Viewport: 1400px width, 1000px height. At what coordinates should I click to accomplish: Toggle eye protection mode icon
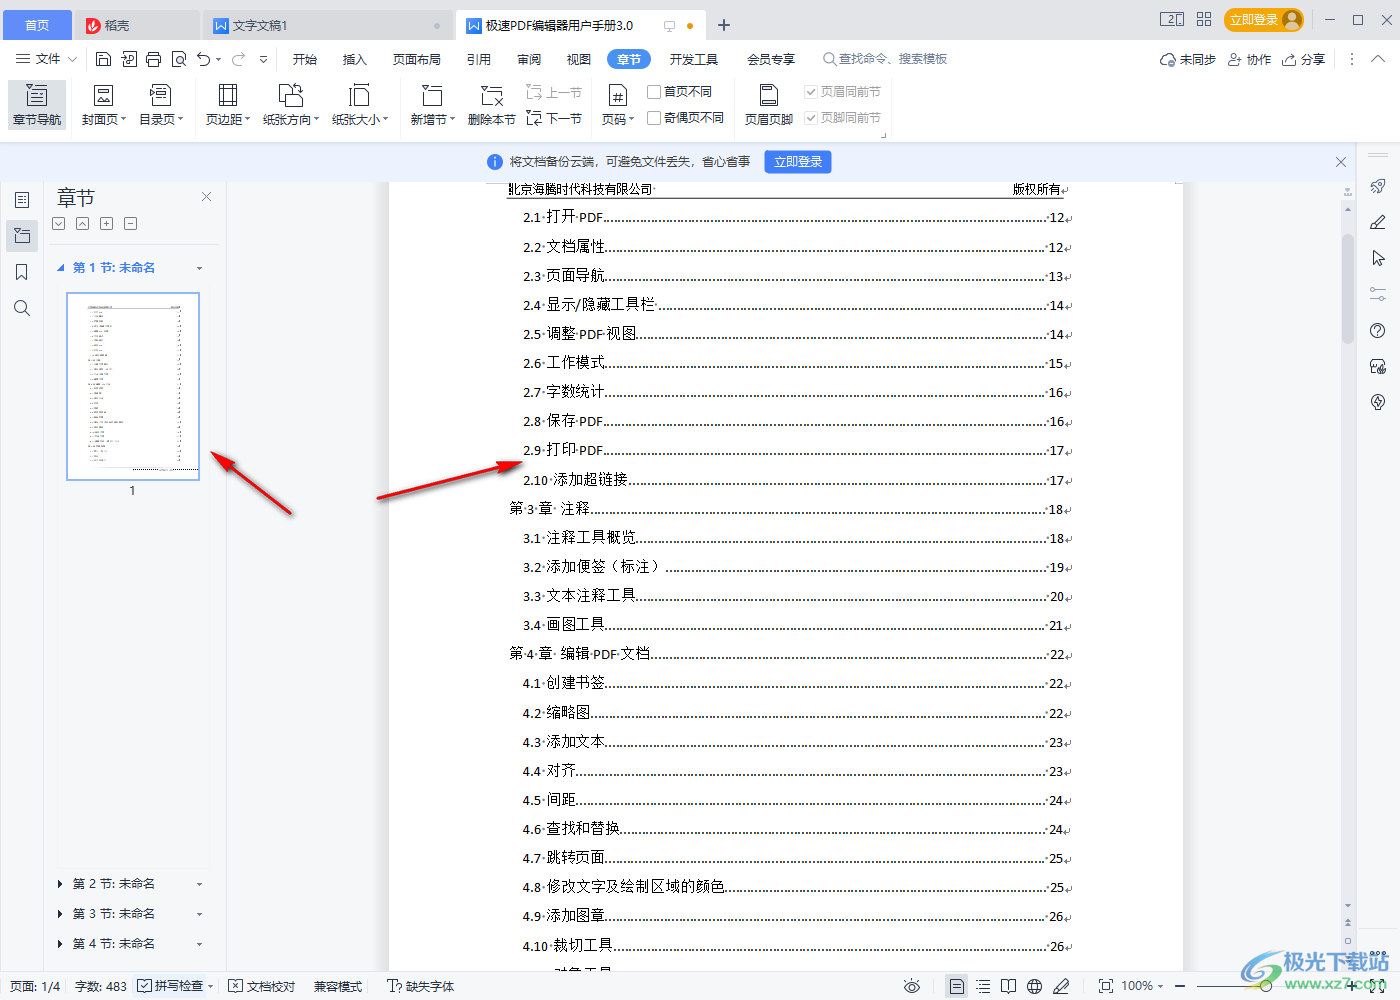(912, 986)
